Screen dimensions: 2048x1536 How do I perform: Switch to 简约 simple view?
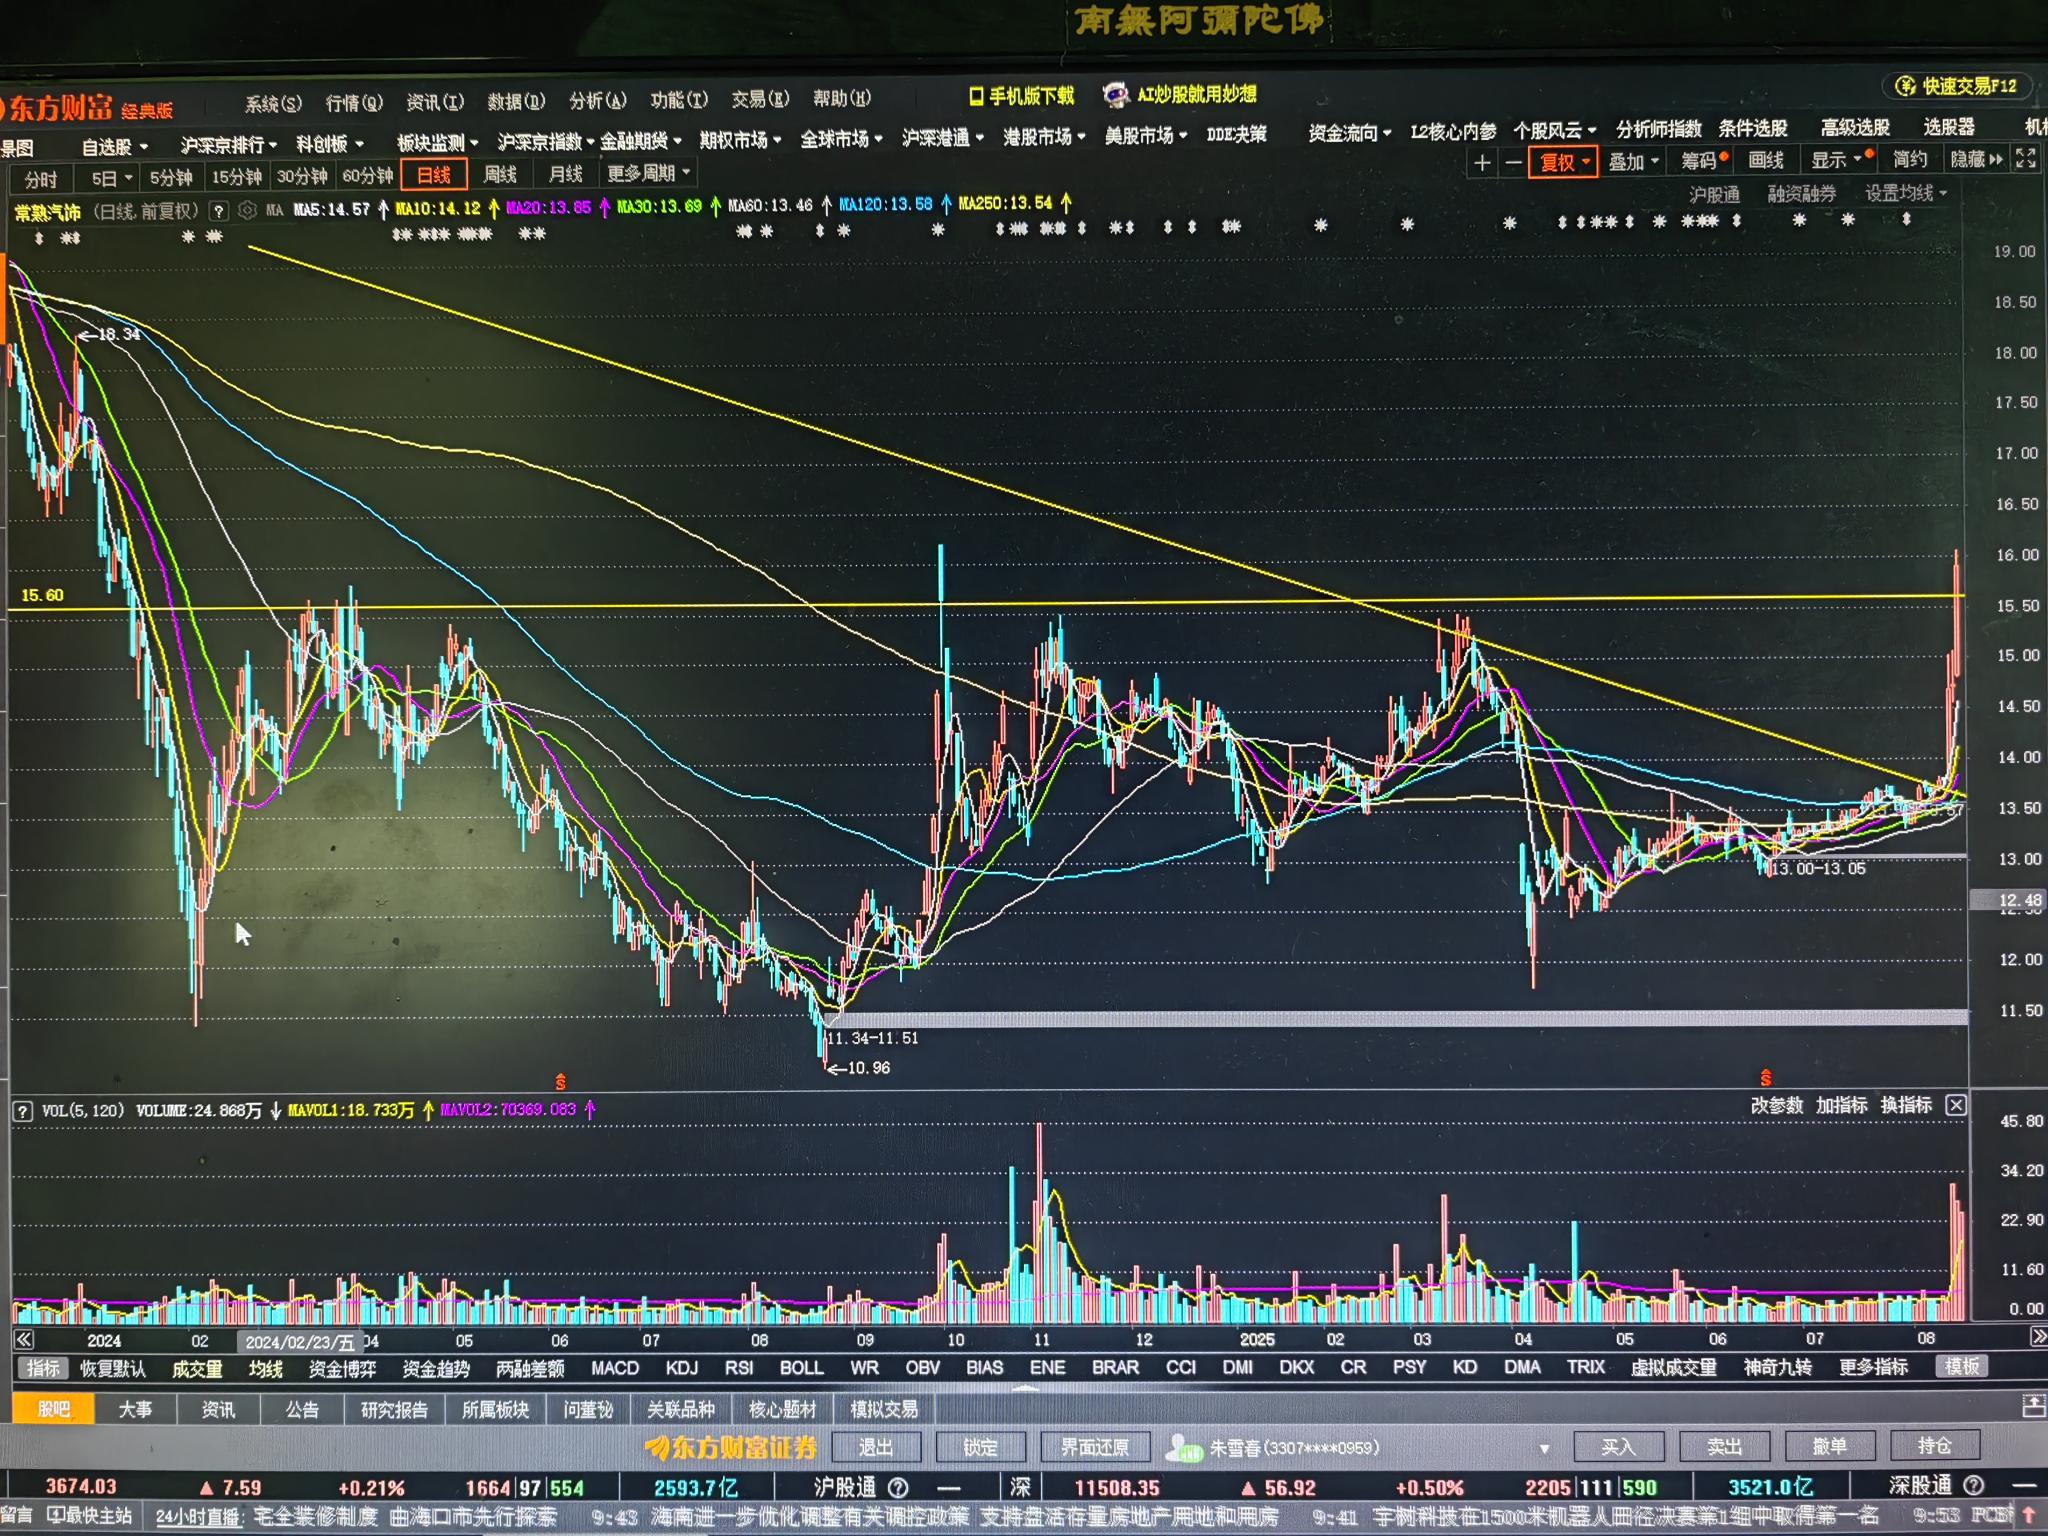(x=1910, y=159)
